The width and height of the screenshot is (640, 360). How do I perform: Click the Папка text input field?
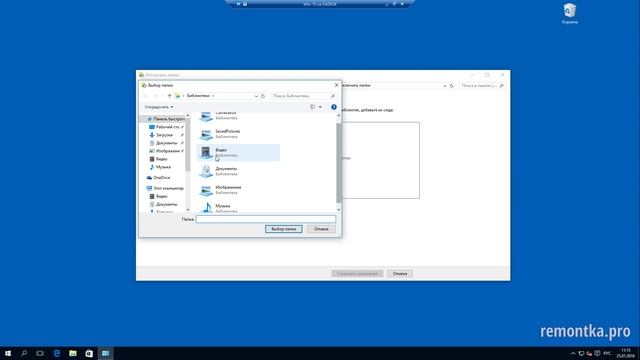click(266, 219)
